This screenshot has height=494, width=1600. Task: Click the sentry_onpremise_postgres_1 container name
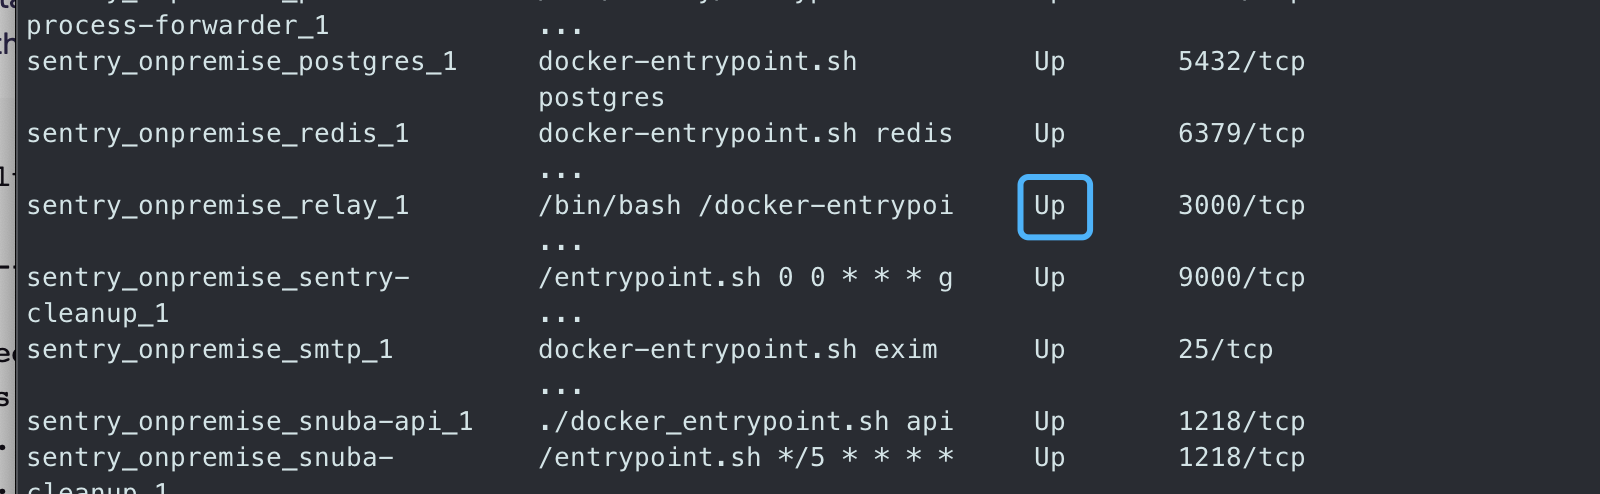coord(241,62)
